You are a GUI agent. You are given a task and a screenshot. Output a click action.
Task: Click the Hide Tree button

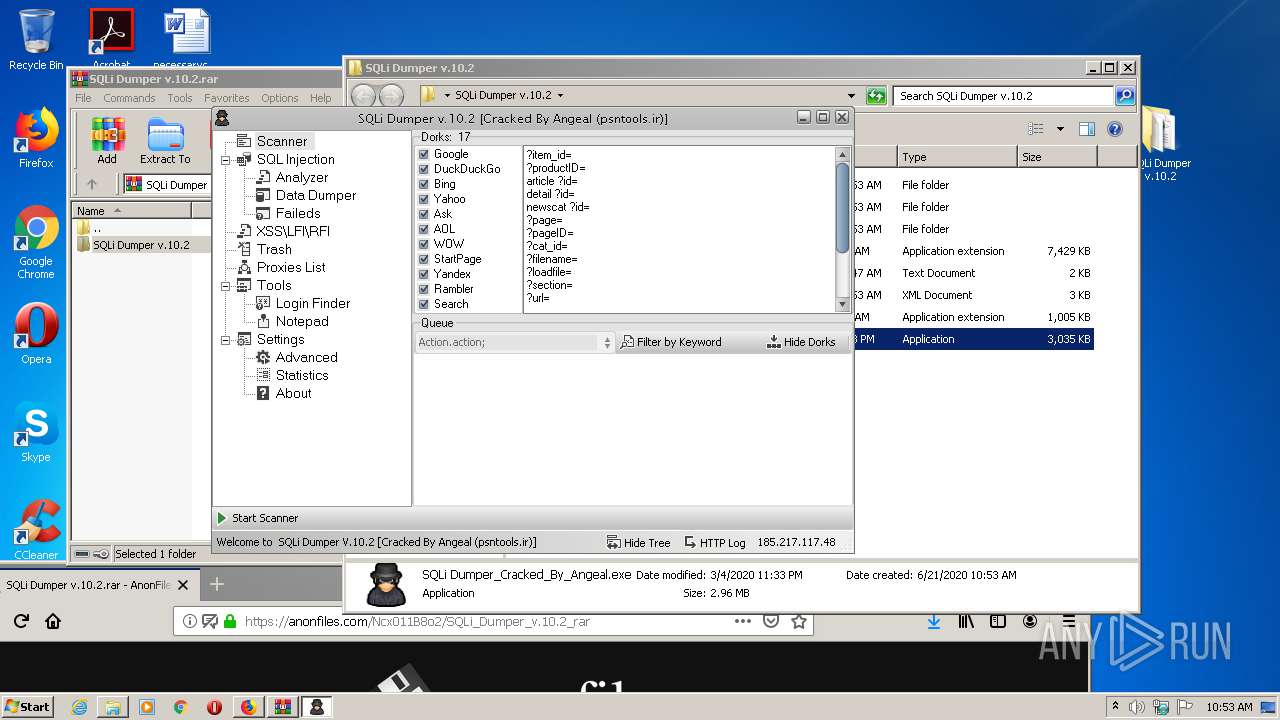[x=638, y=542]
